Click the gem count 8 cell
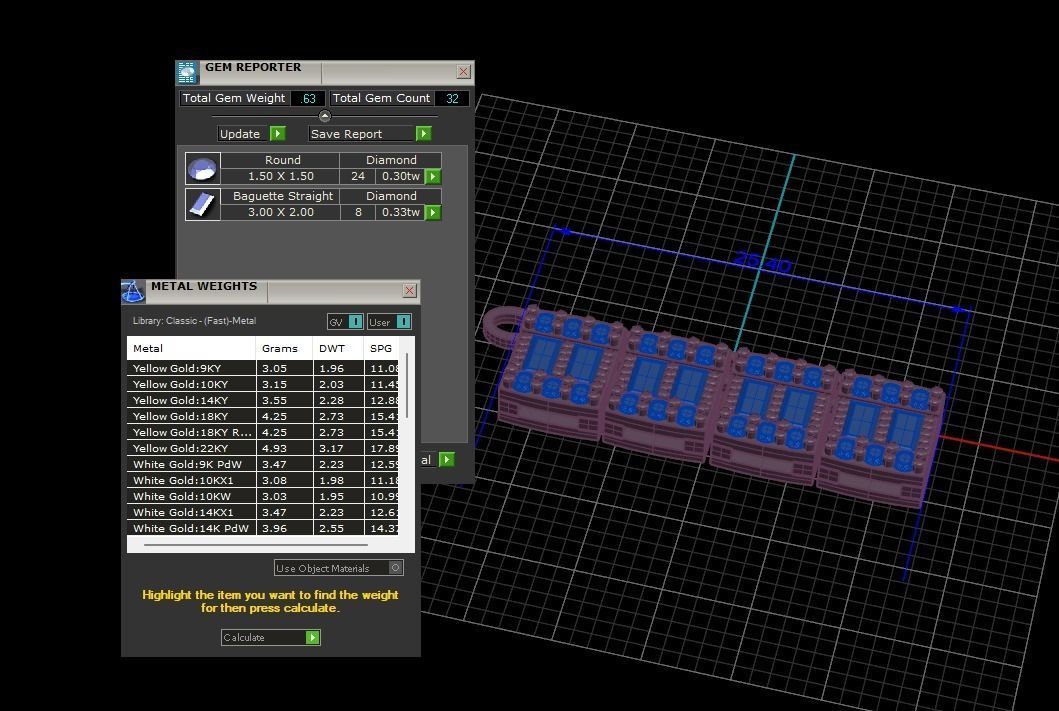The height and width of the screenshot is (711, 1059). coord(358,212)
